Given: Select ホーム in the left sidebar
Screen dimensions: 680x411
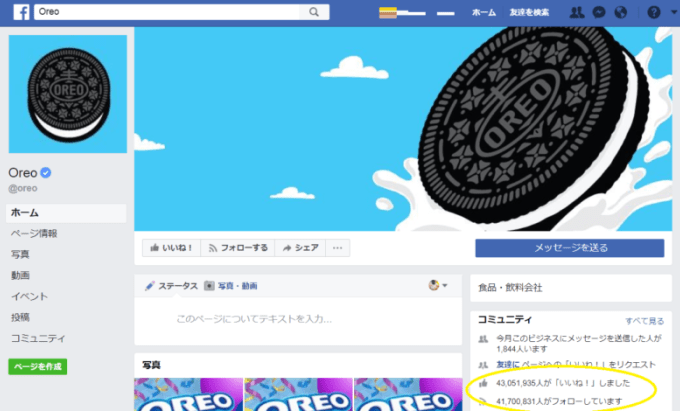Looking at the screenshot, I should [x=66, y=213].
